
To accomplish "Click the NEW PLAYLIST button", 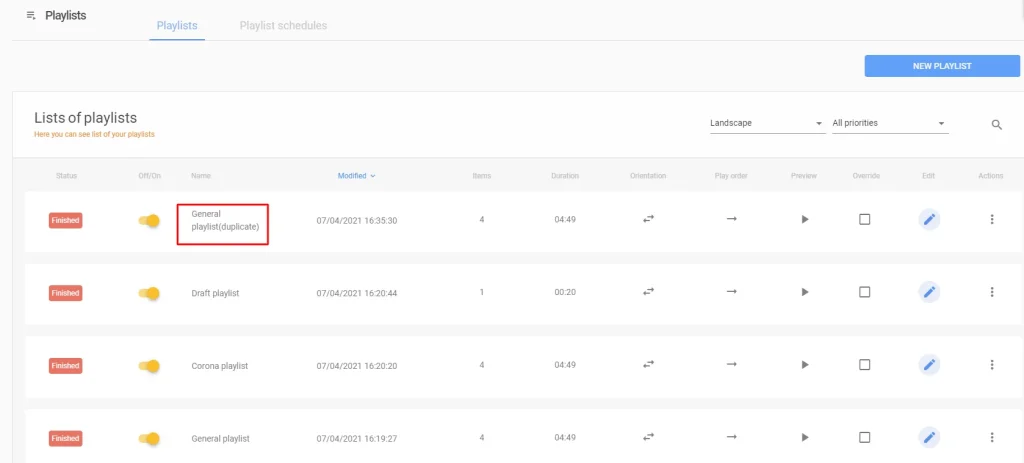I will [942, 66].
